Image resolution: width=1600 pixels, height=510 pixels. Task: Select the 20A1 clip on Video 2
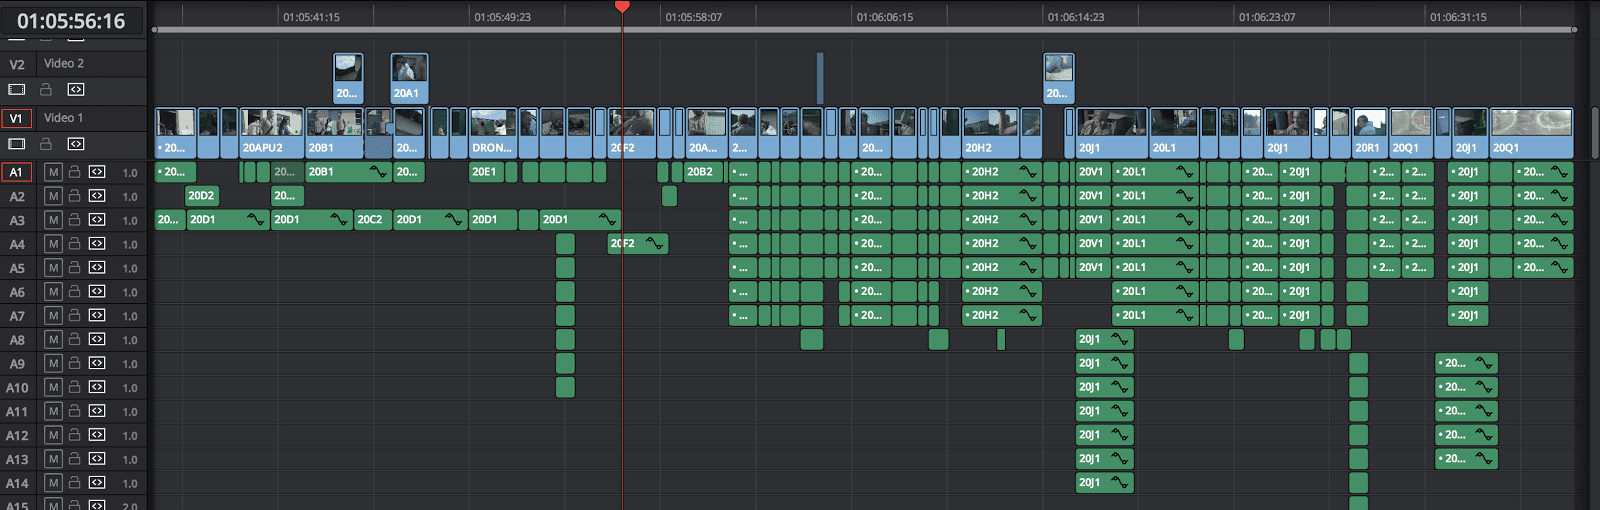point(409,78)
